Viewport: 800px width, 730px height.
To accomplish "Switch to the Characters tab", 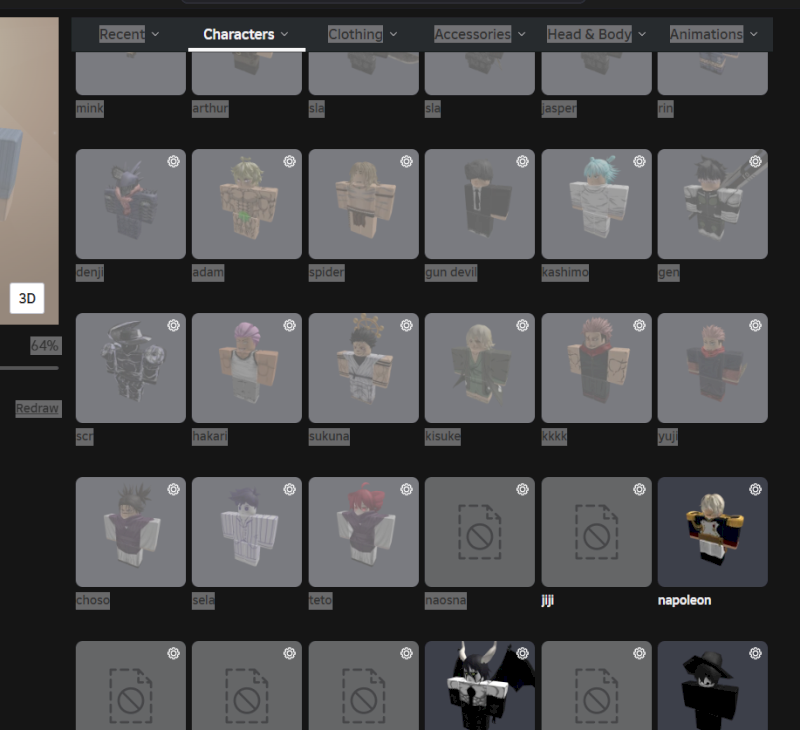I will [x=246, y=34].
